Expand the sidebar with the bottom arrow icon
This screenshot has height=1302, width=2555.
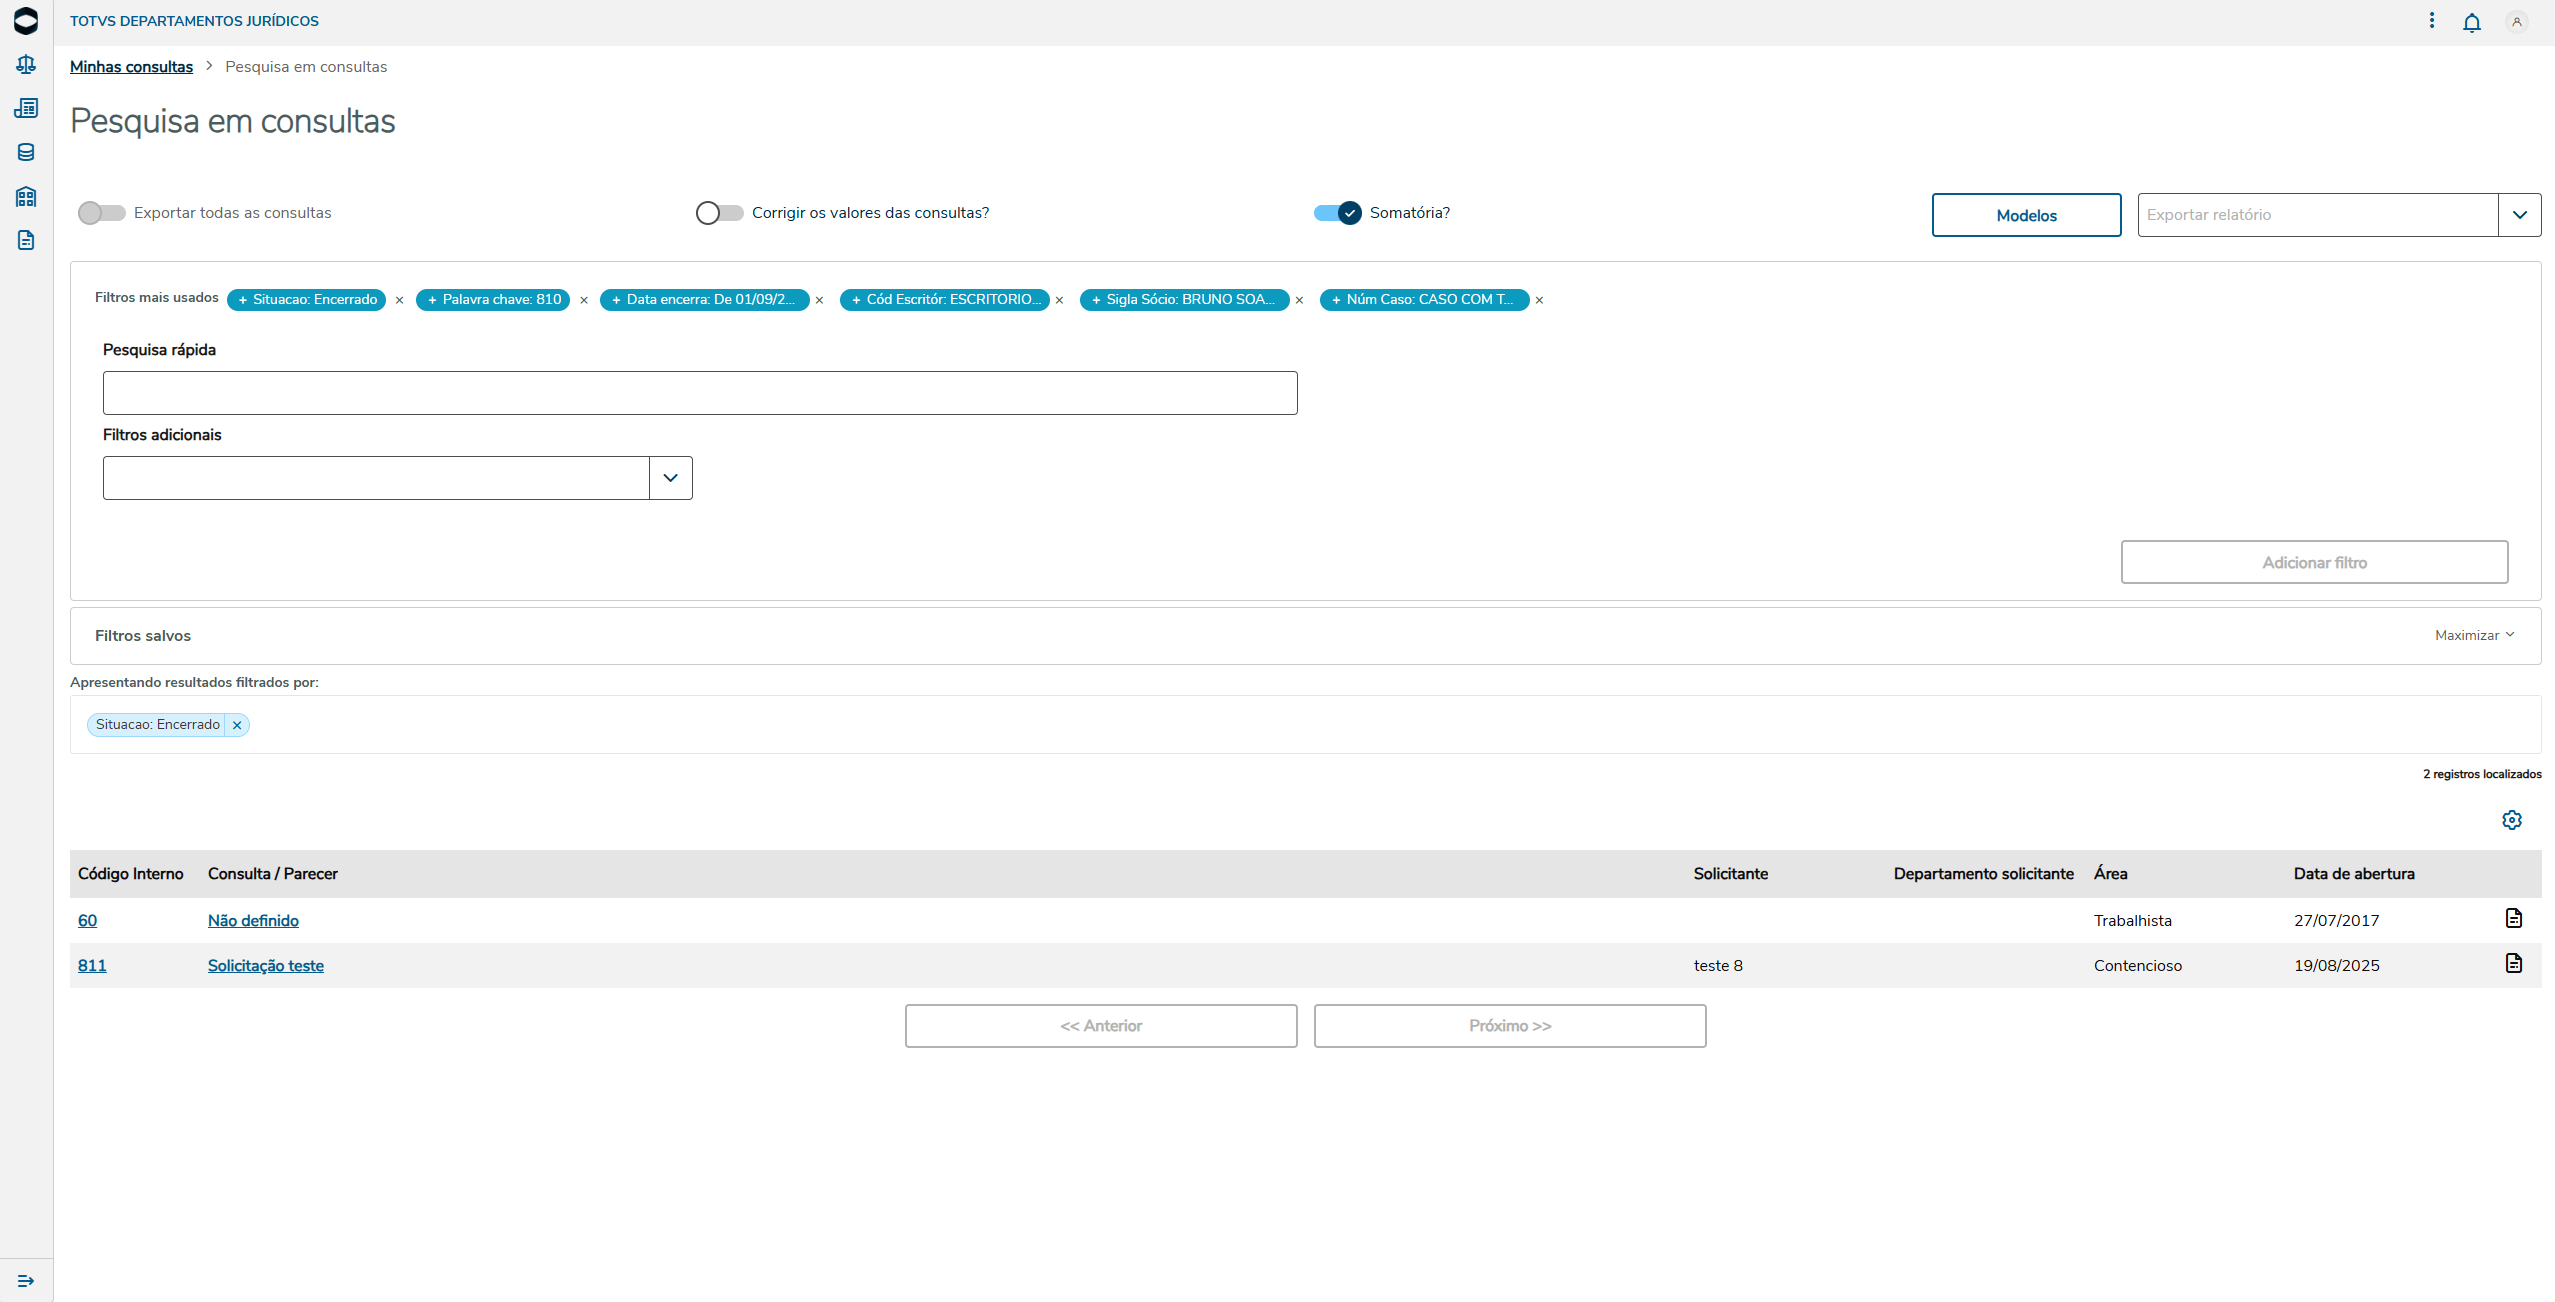pyautogui.click(x=26, y=1280)
